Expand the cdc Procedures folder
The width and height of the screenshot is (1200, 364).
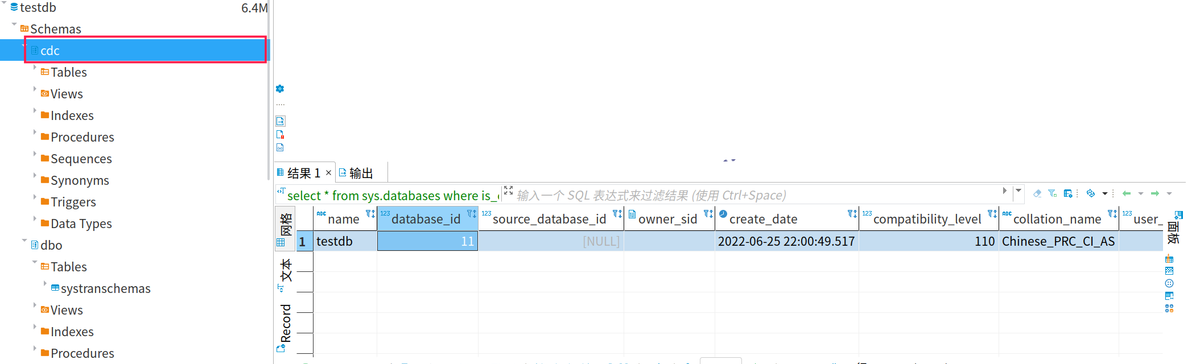point(34,134)
